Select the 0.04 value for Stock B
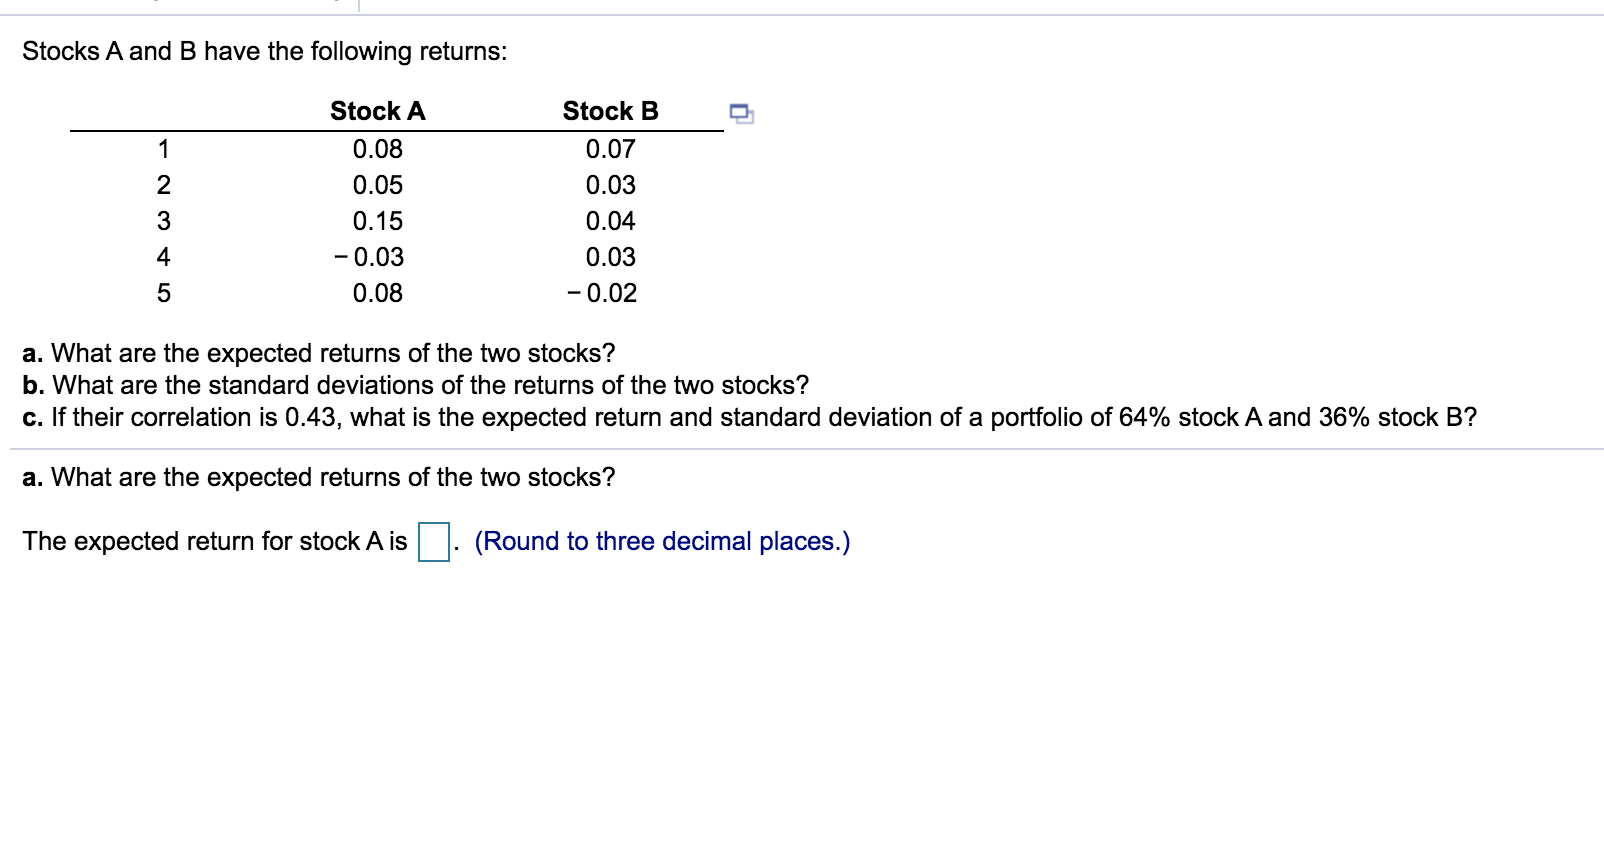This screenshot has width=1604, height=850. click(x=610, y=220)
